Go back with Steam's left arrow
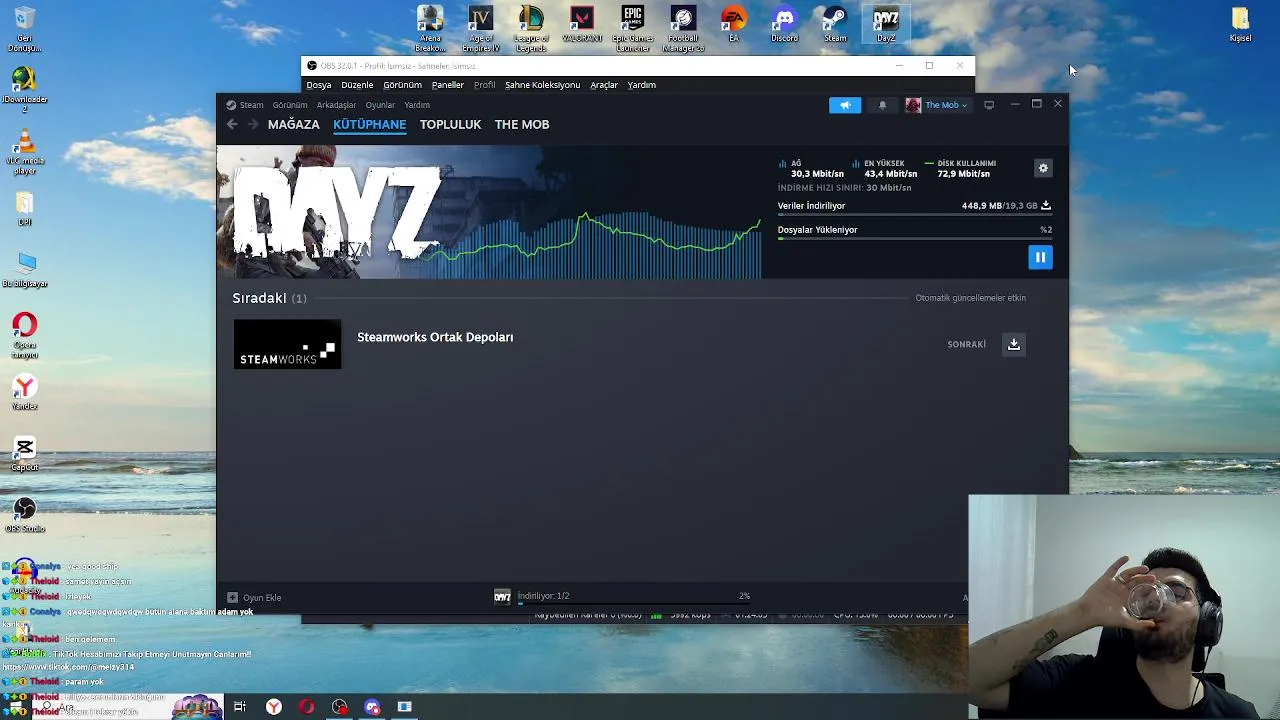The width and height of the screenshot is (1280, 720). coord(232,124)
